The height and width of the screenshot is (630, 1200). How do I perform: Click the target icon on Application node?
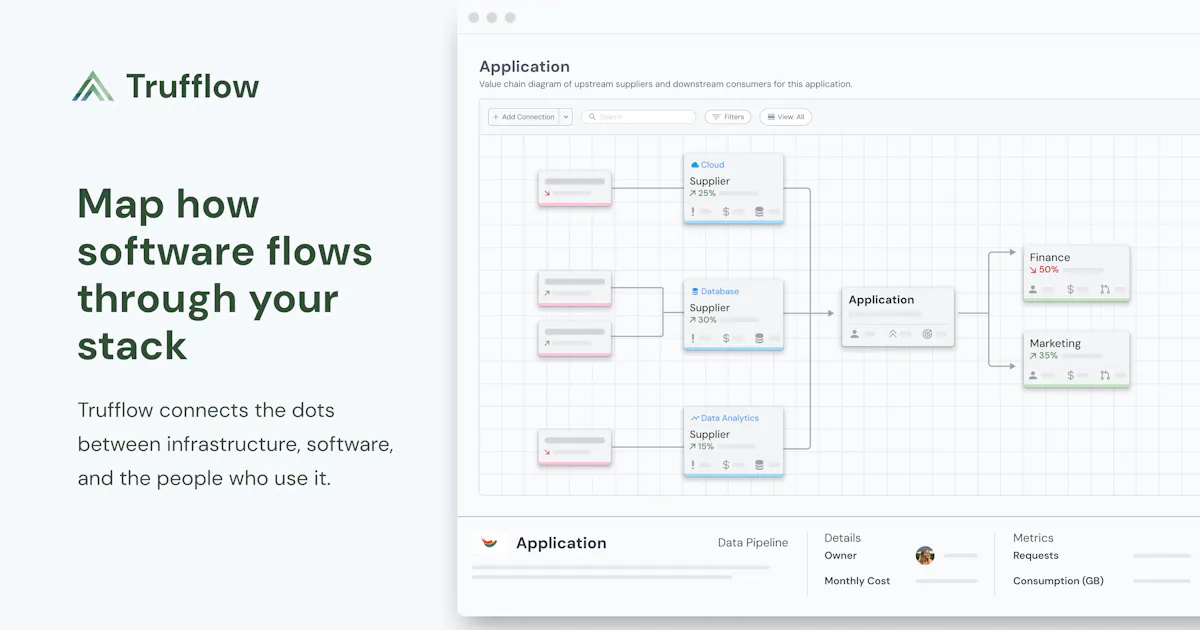[x=927, y=334]
